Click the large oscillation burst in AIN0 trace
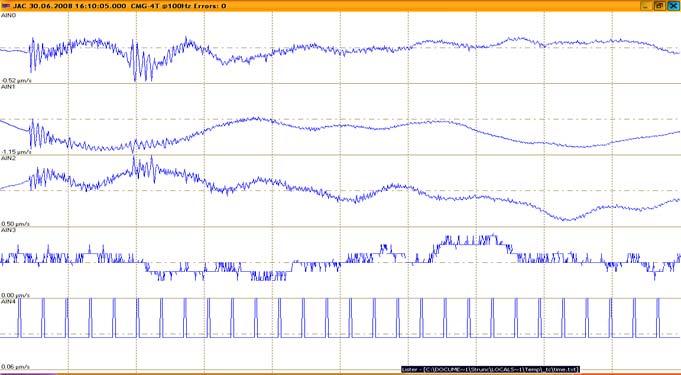Screen dimensions: 681x375 (x=142, y=61)
